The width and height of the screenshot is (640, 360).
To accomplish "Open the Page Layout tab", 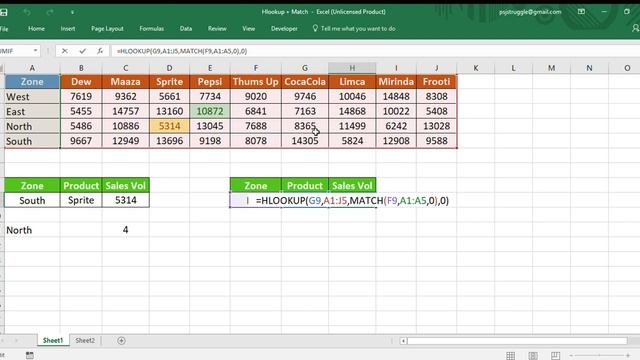I will pos(107,29).
